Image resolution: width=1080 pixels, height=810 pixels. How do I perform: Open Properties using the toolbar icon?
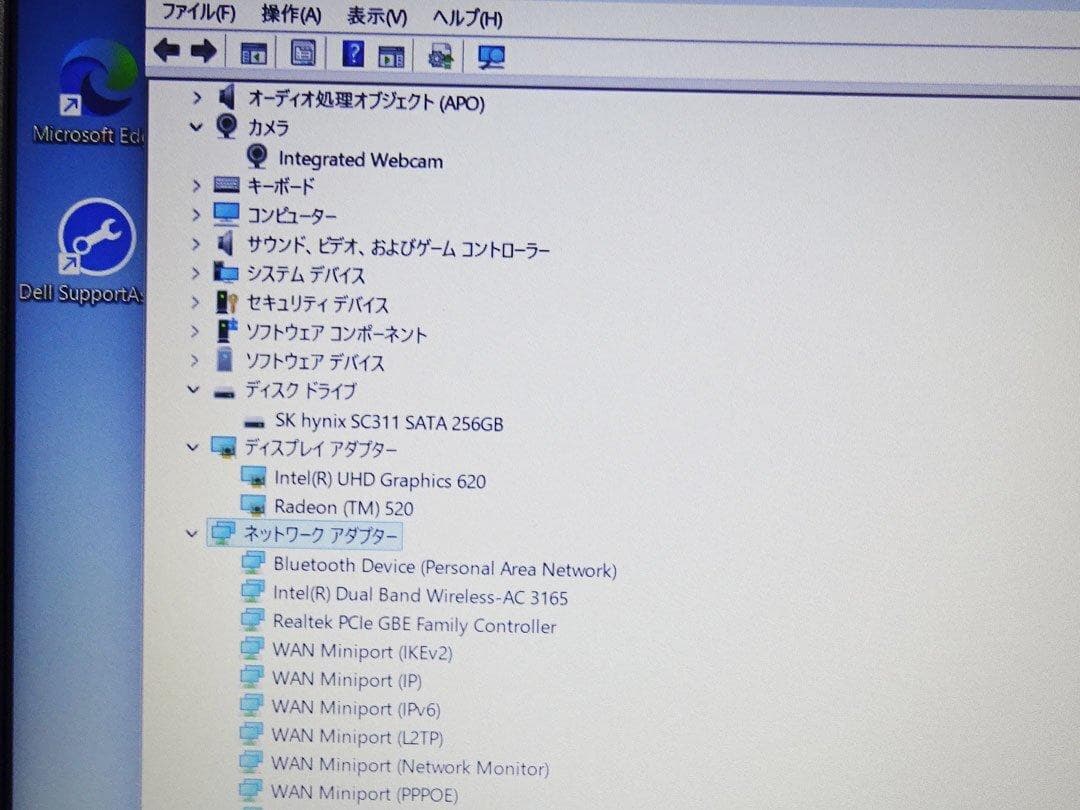(x=302, y=51)
